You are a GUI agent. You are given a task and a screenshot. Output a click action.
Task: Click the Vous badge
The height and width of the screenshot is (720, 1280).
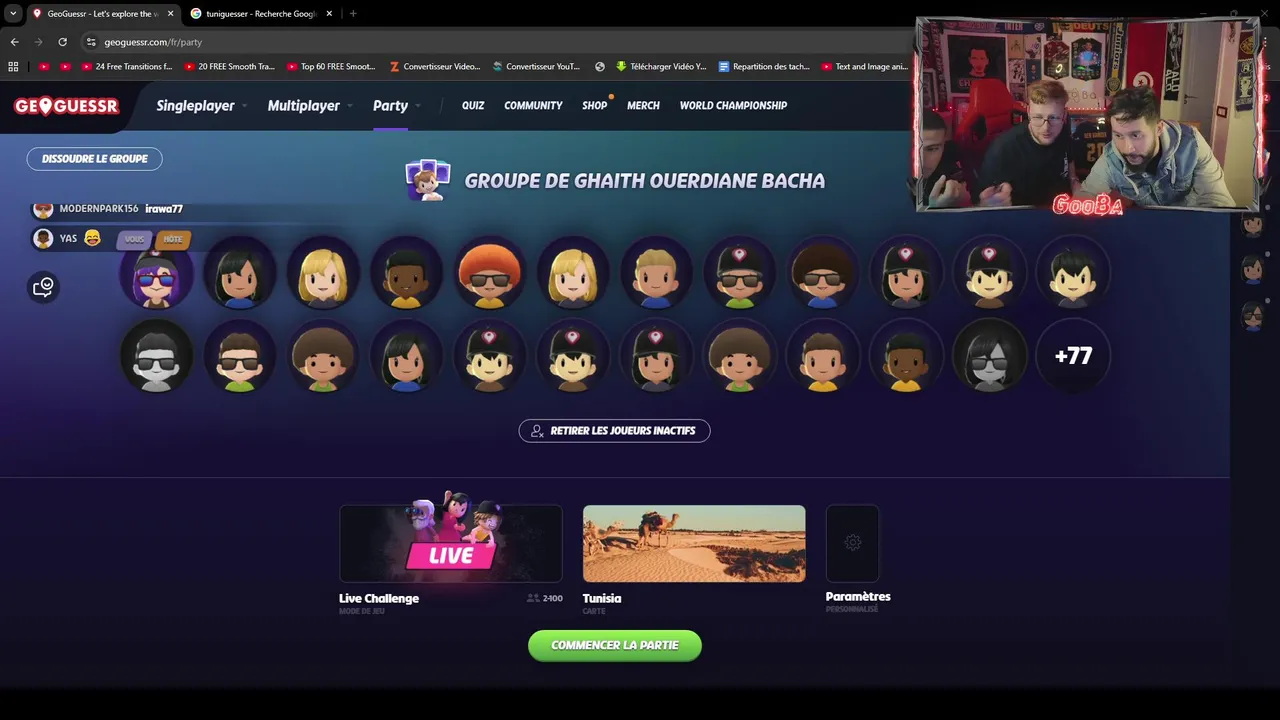[x=134, y=239]
